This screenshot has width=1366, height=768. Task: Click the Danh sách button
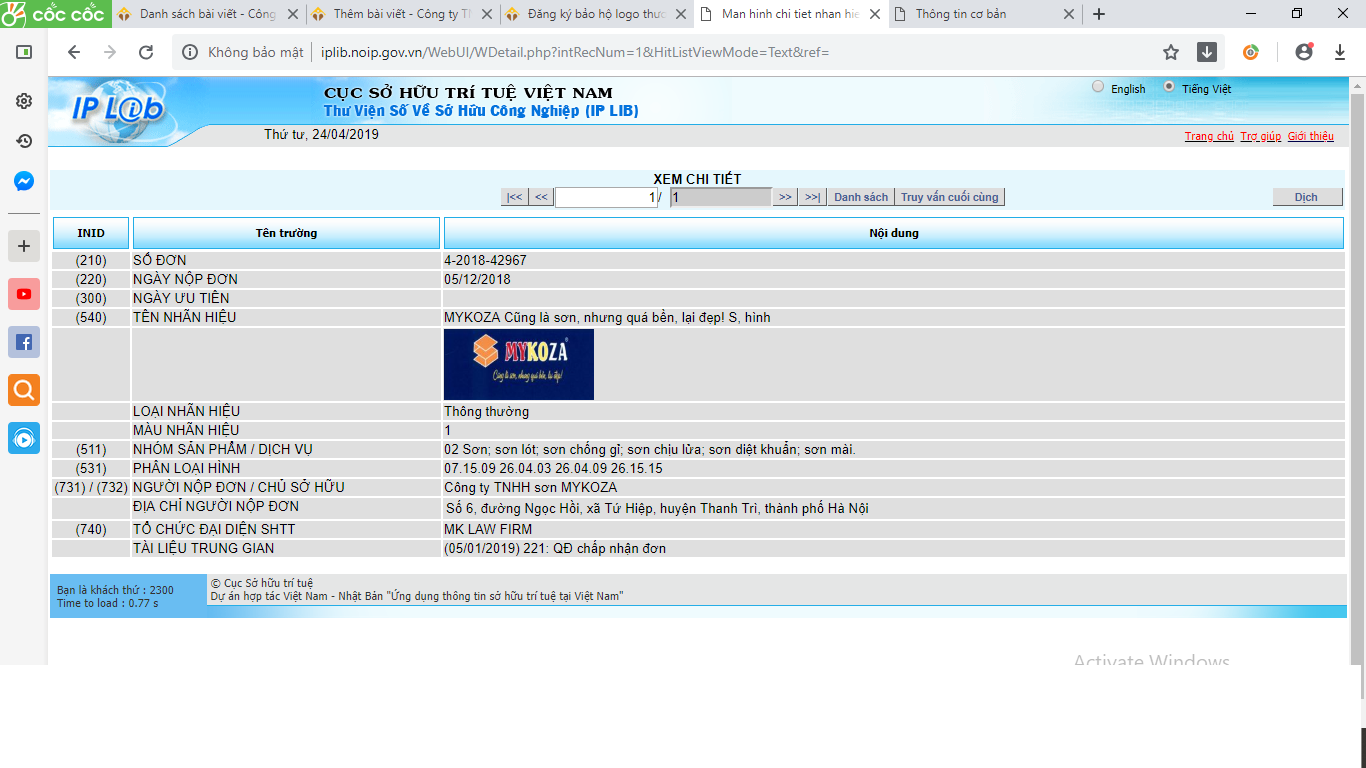coord(861,197)
